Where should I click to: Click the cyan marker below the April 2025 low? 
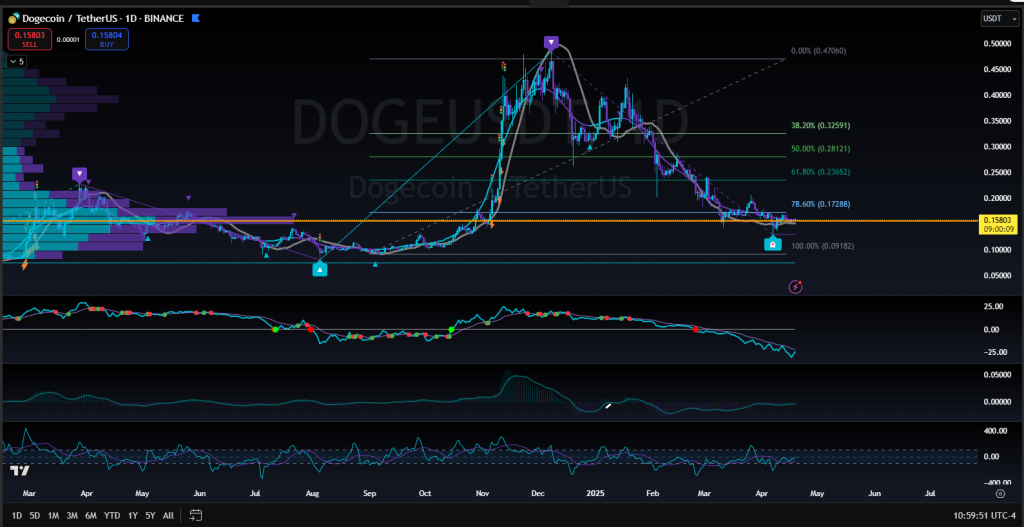click(773, 244)
